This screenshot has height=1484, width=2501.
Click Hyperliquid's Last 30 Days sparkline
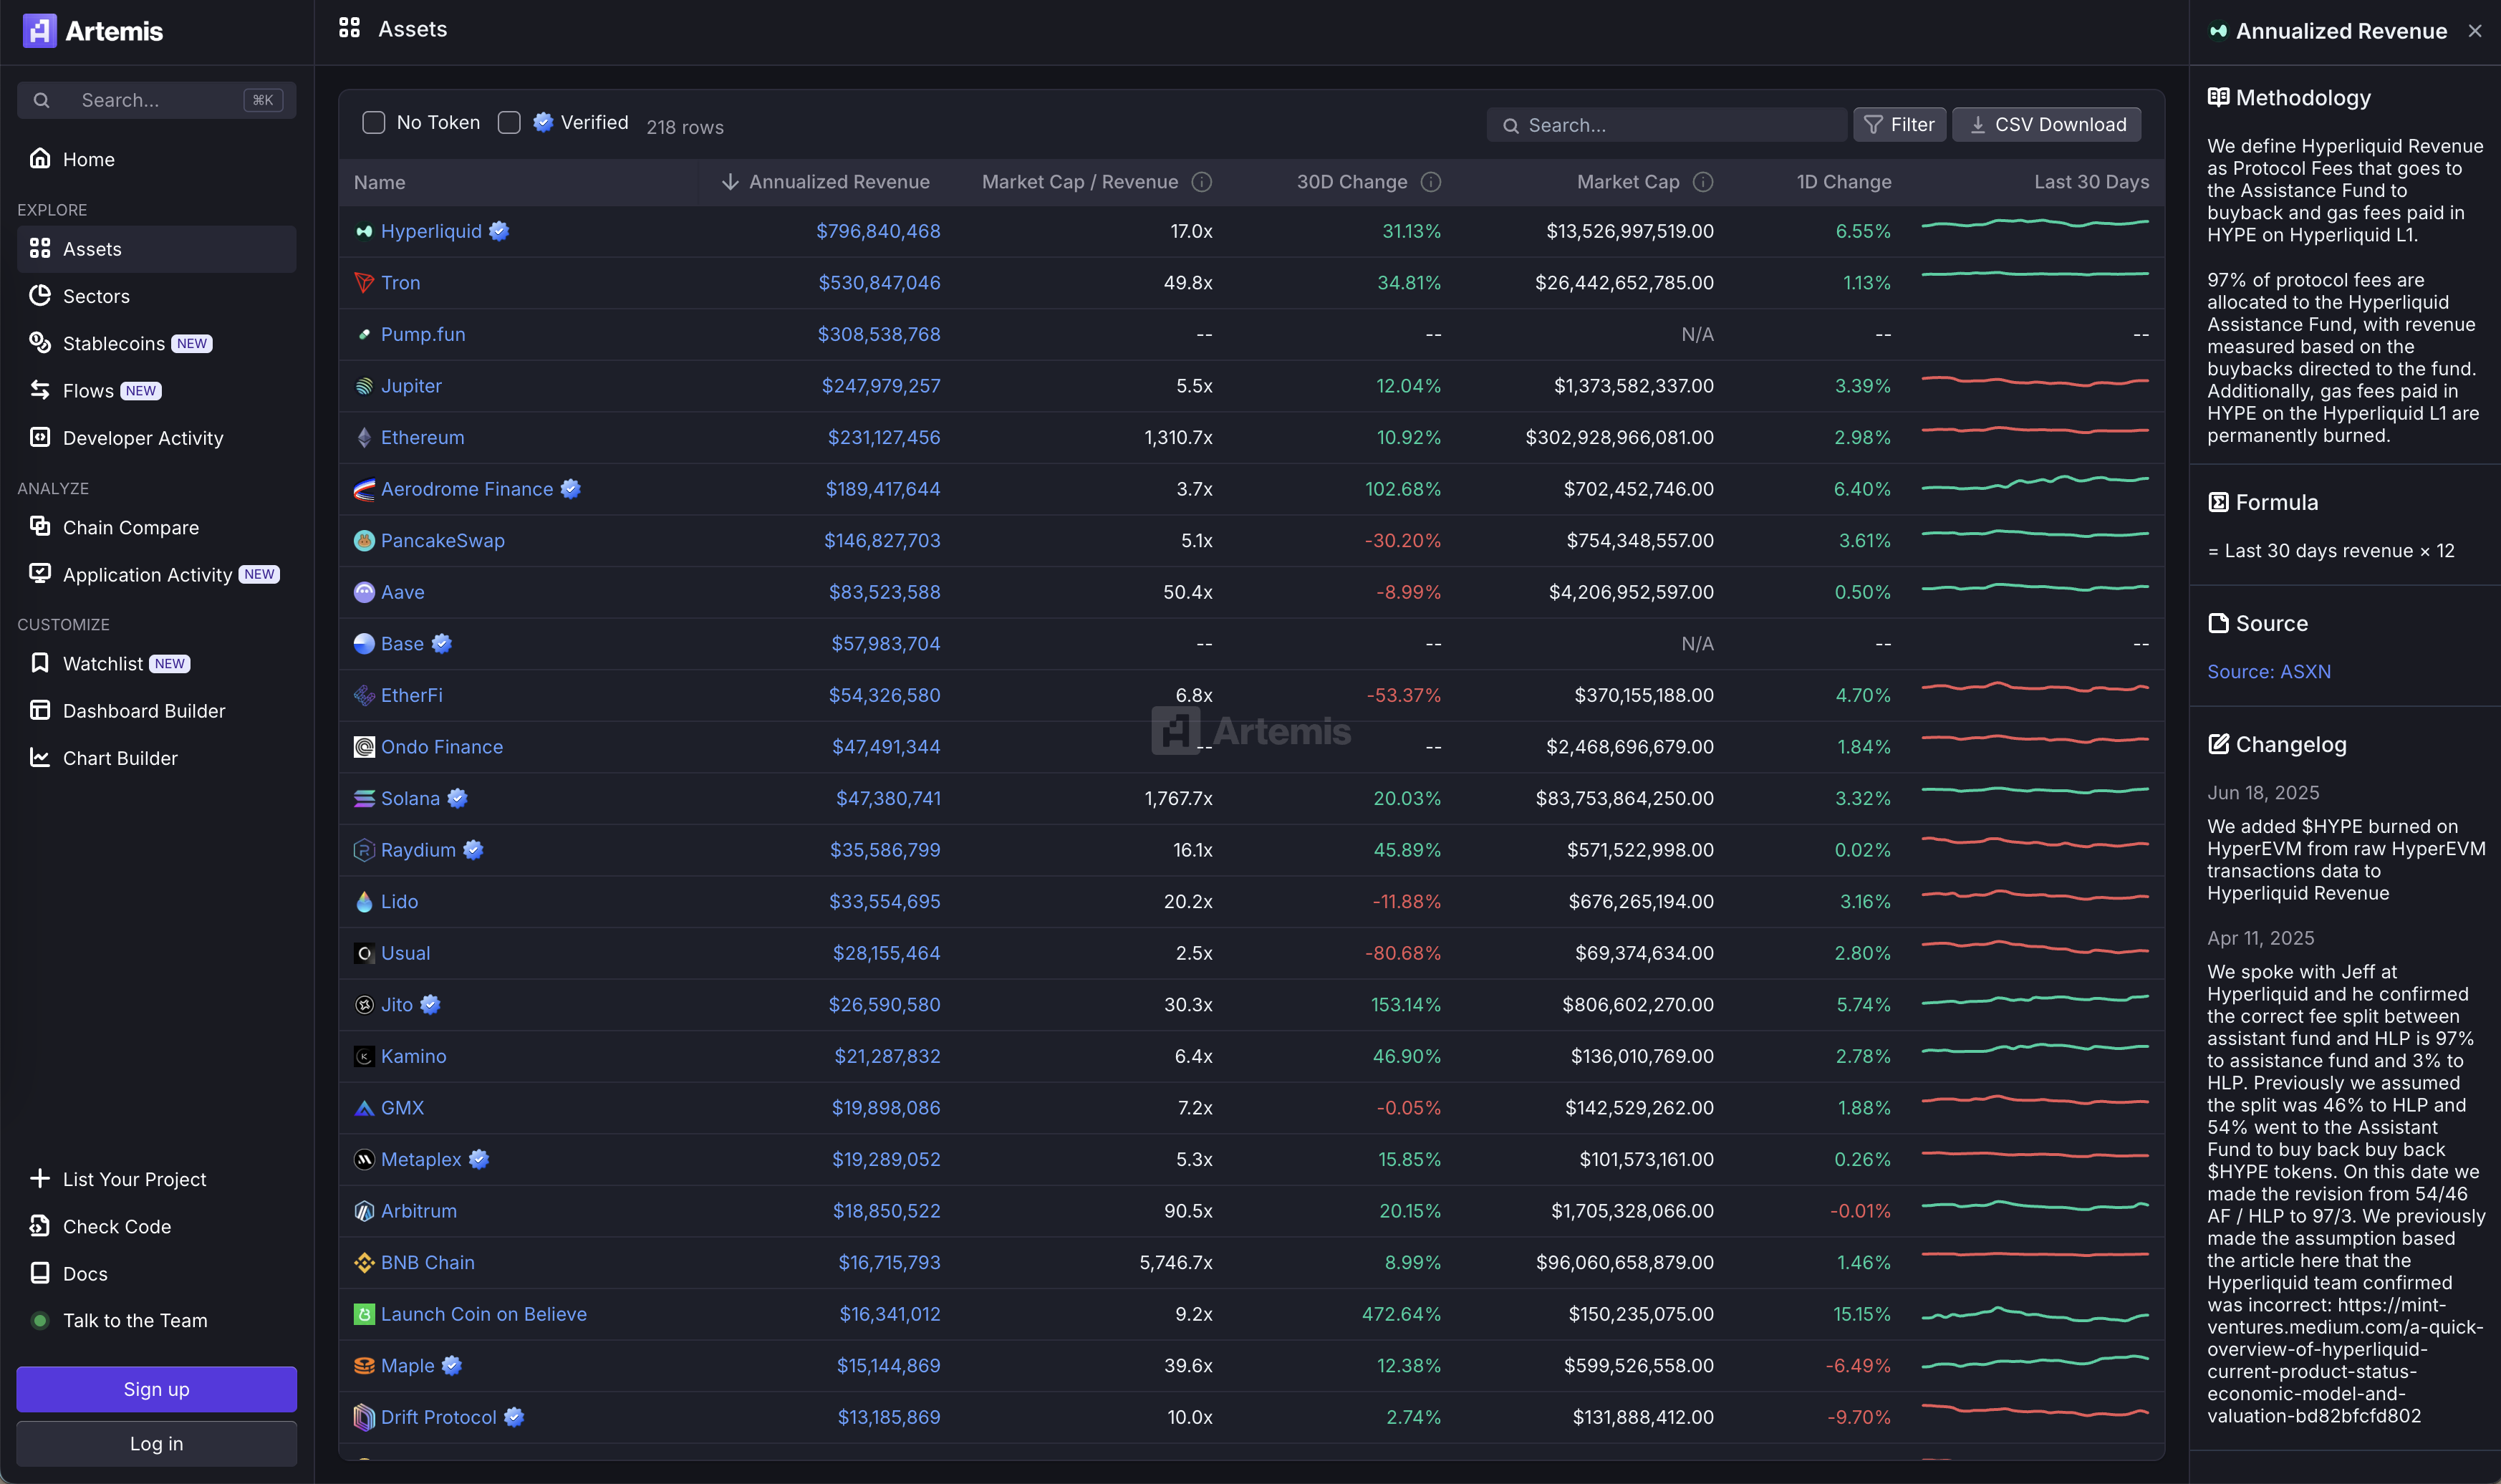(2035, 224)
